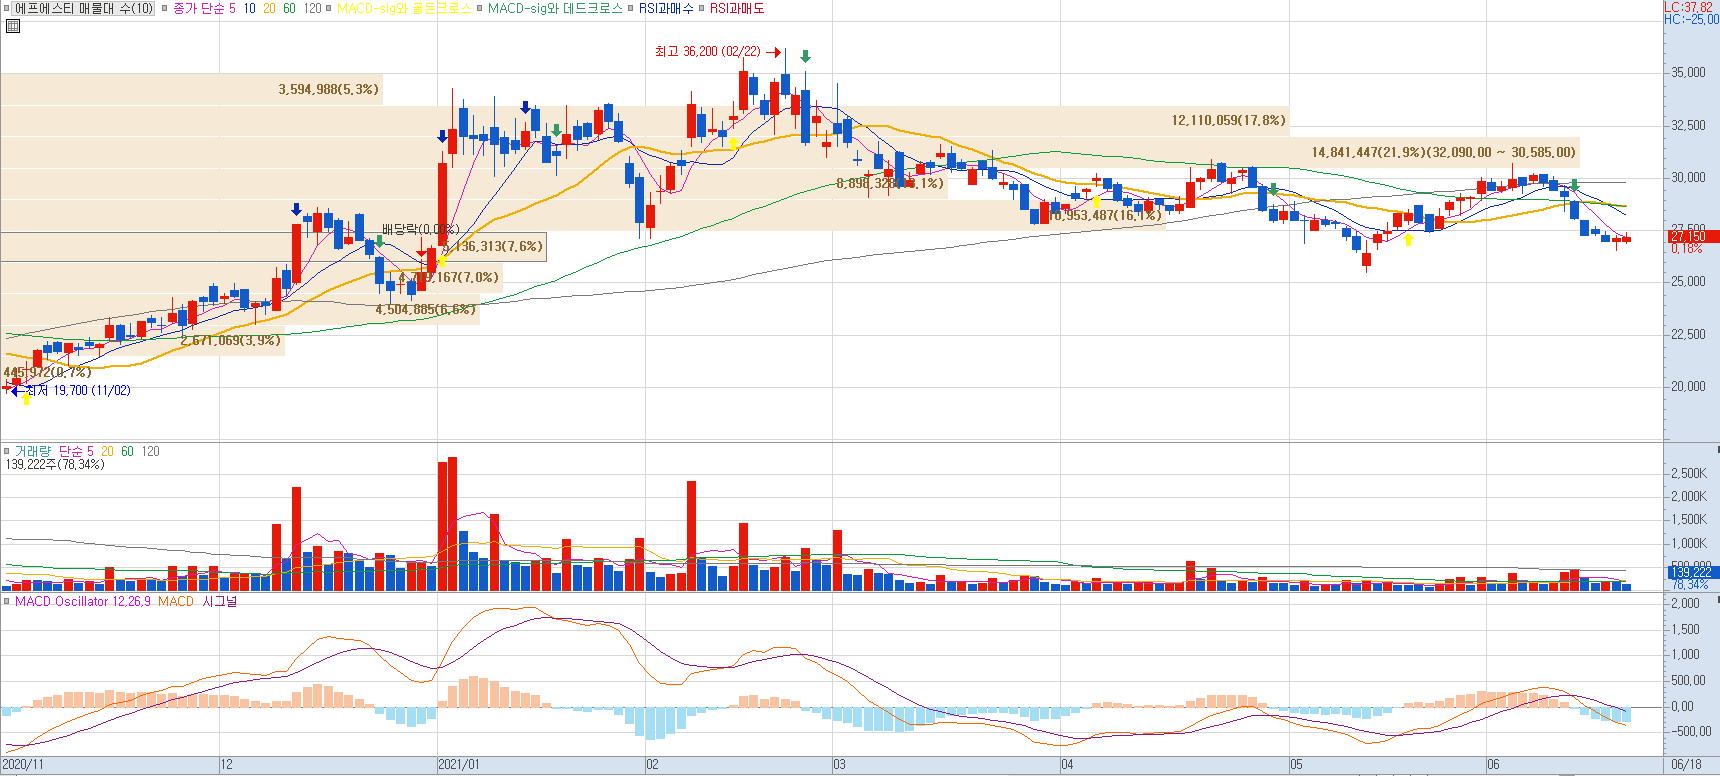
Task: Click the red 27,150 current price tag
Action: 1692,237
